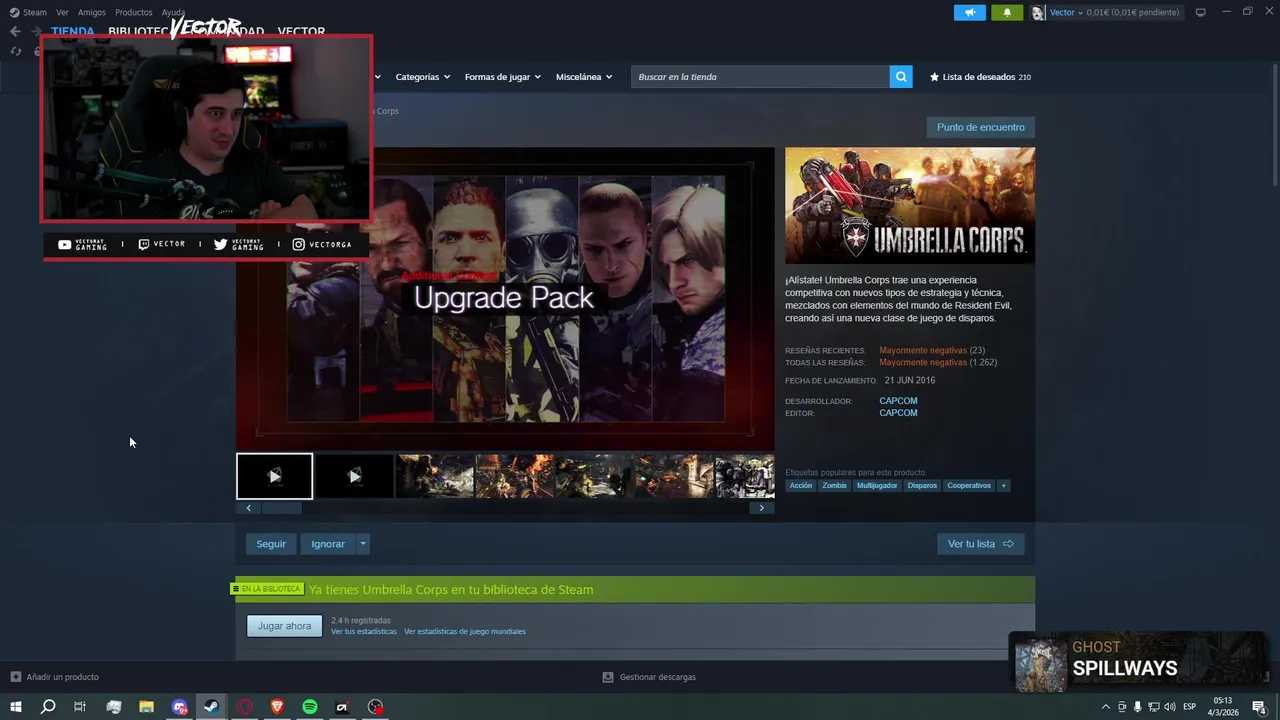Click the star icon by Lista de deseados
The width and height of the screenshot is (1280, 720).
tap(935, 77)
